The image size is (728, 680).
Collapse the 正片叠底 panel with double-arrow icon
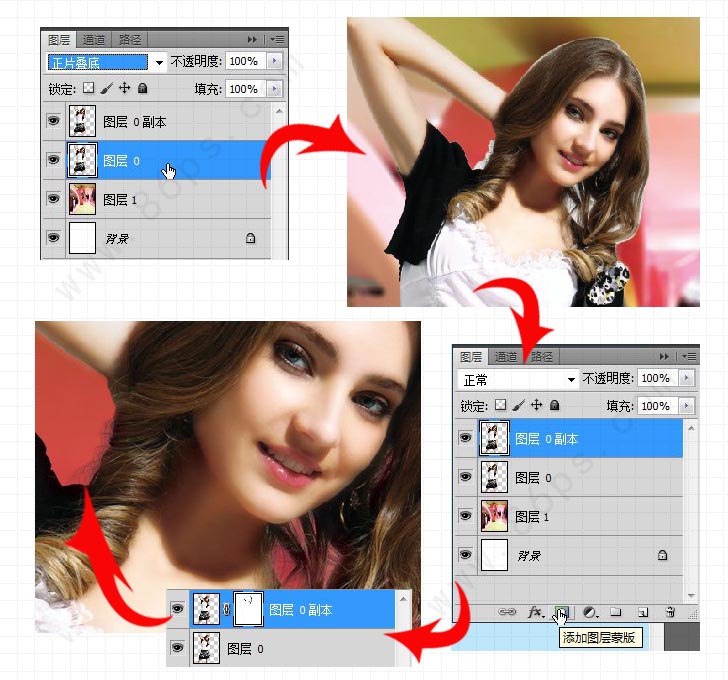[252, 39]
